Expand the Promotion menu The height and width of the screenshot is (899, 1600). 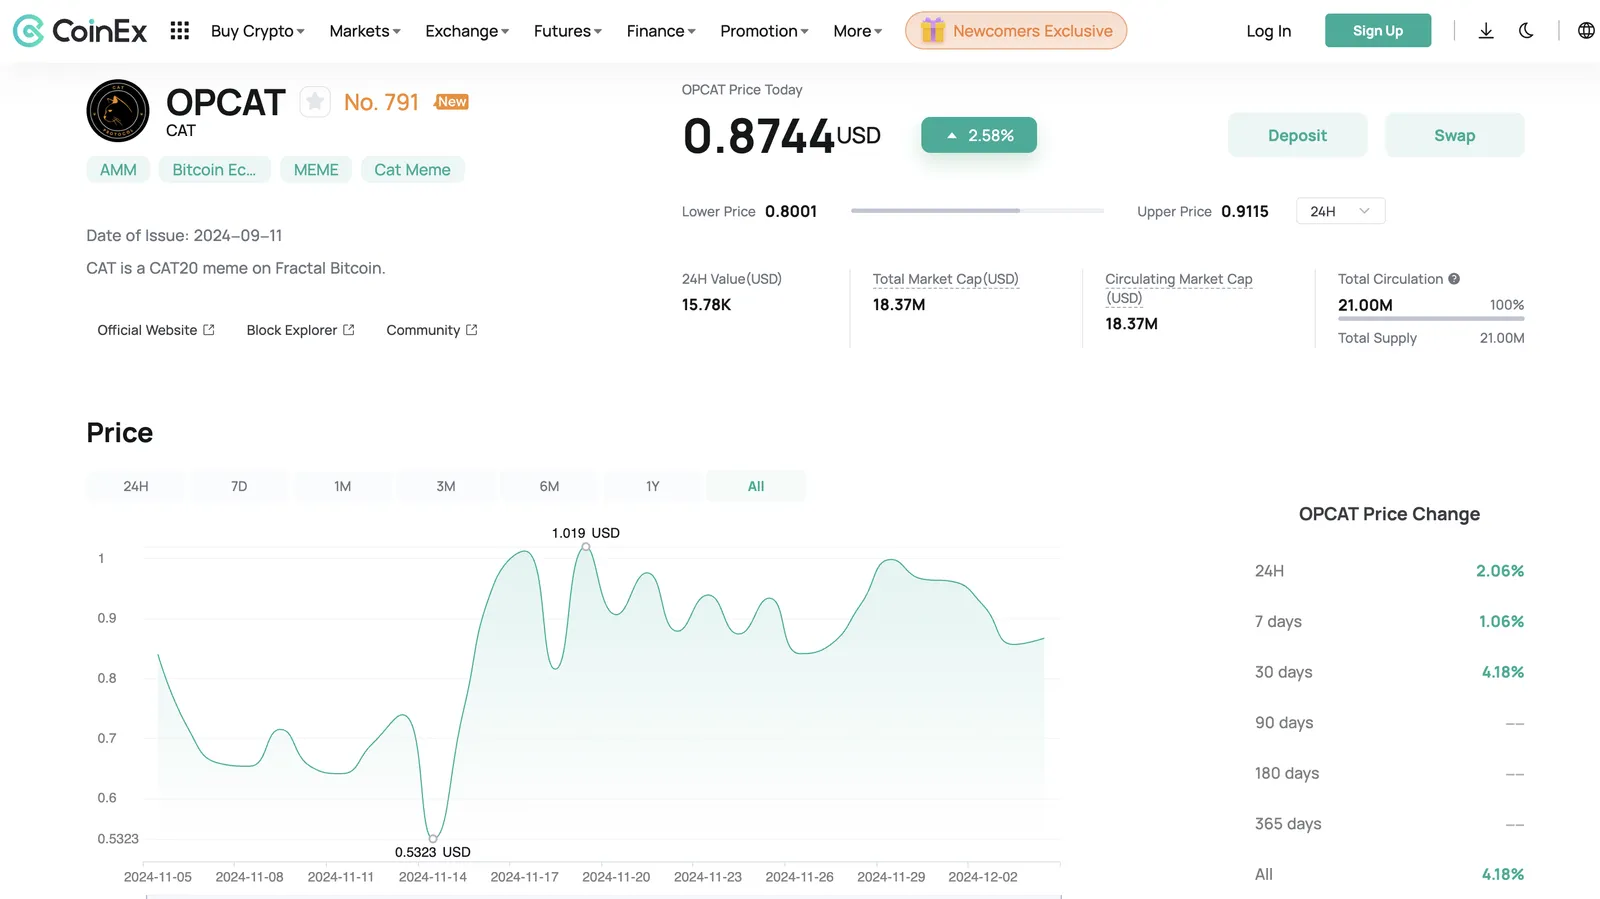point(764,31)
